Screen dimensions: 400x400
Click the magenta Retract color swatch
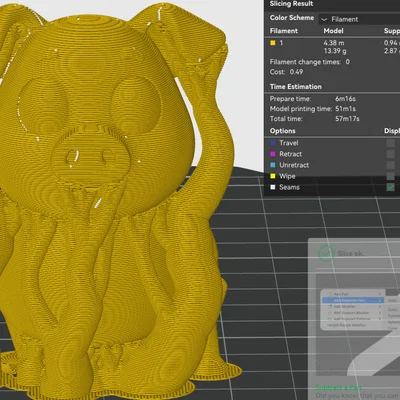pos(273,154)
